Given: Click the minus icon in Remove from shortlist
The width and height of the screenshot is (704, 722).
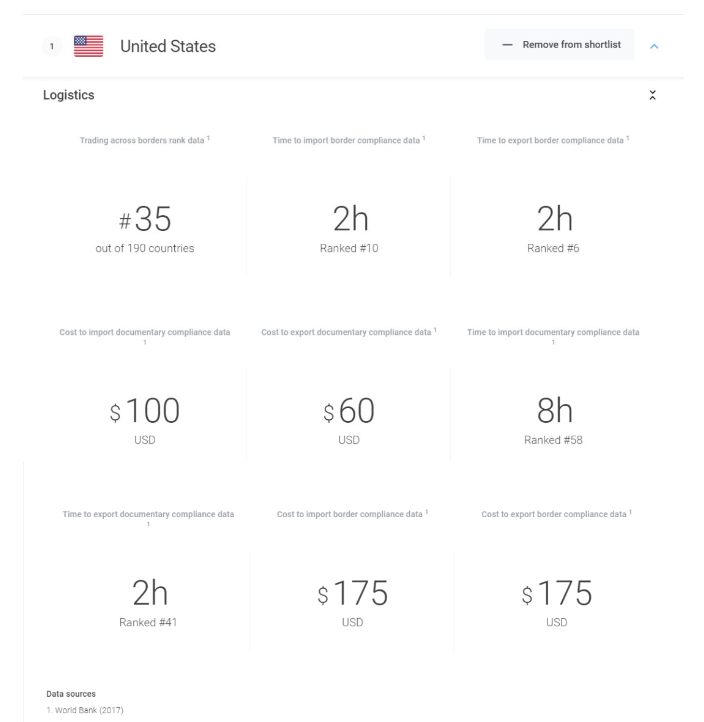Looking at the screenshot, I should (507, 45).
